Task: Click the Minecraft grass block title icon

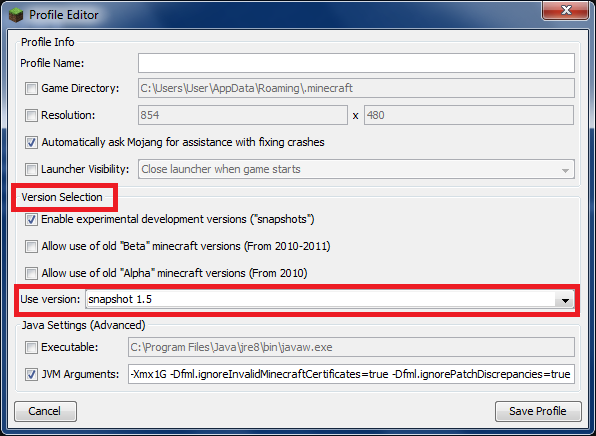Action: point(16,15)
